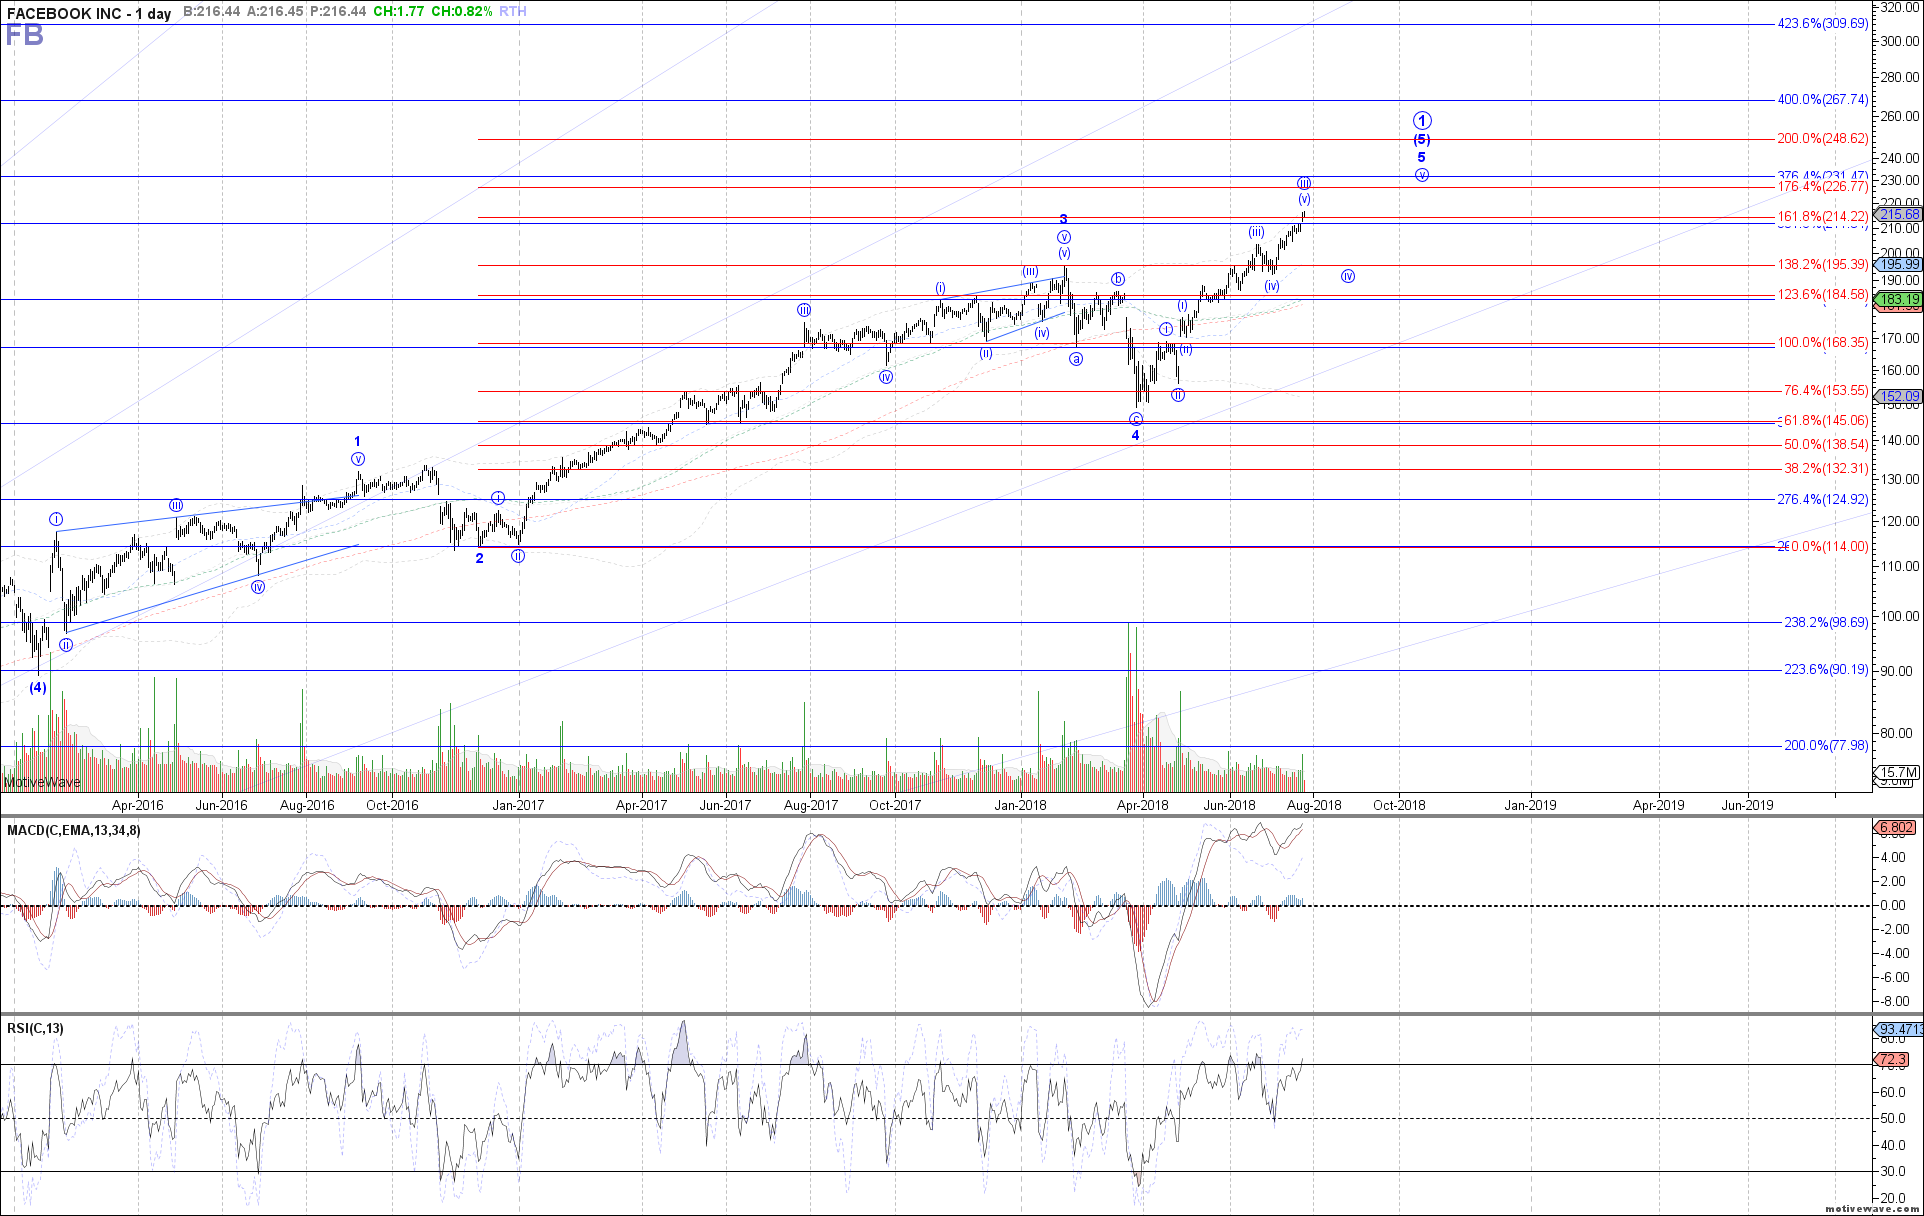This screenshot has height=1216, width=1924.
Task: Click the B:216.44 bid value
Action: [212, 12]
